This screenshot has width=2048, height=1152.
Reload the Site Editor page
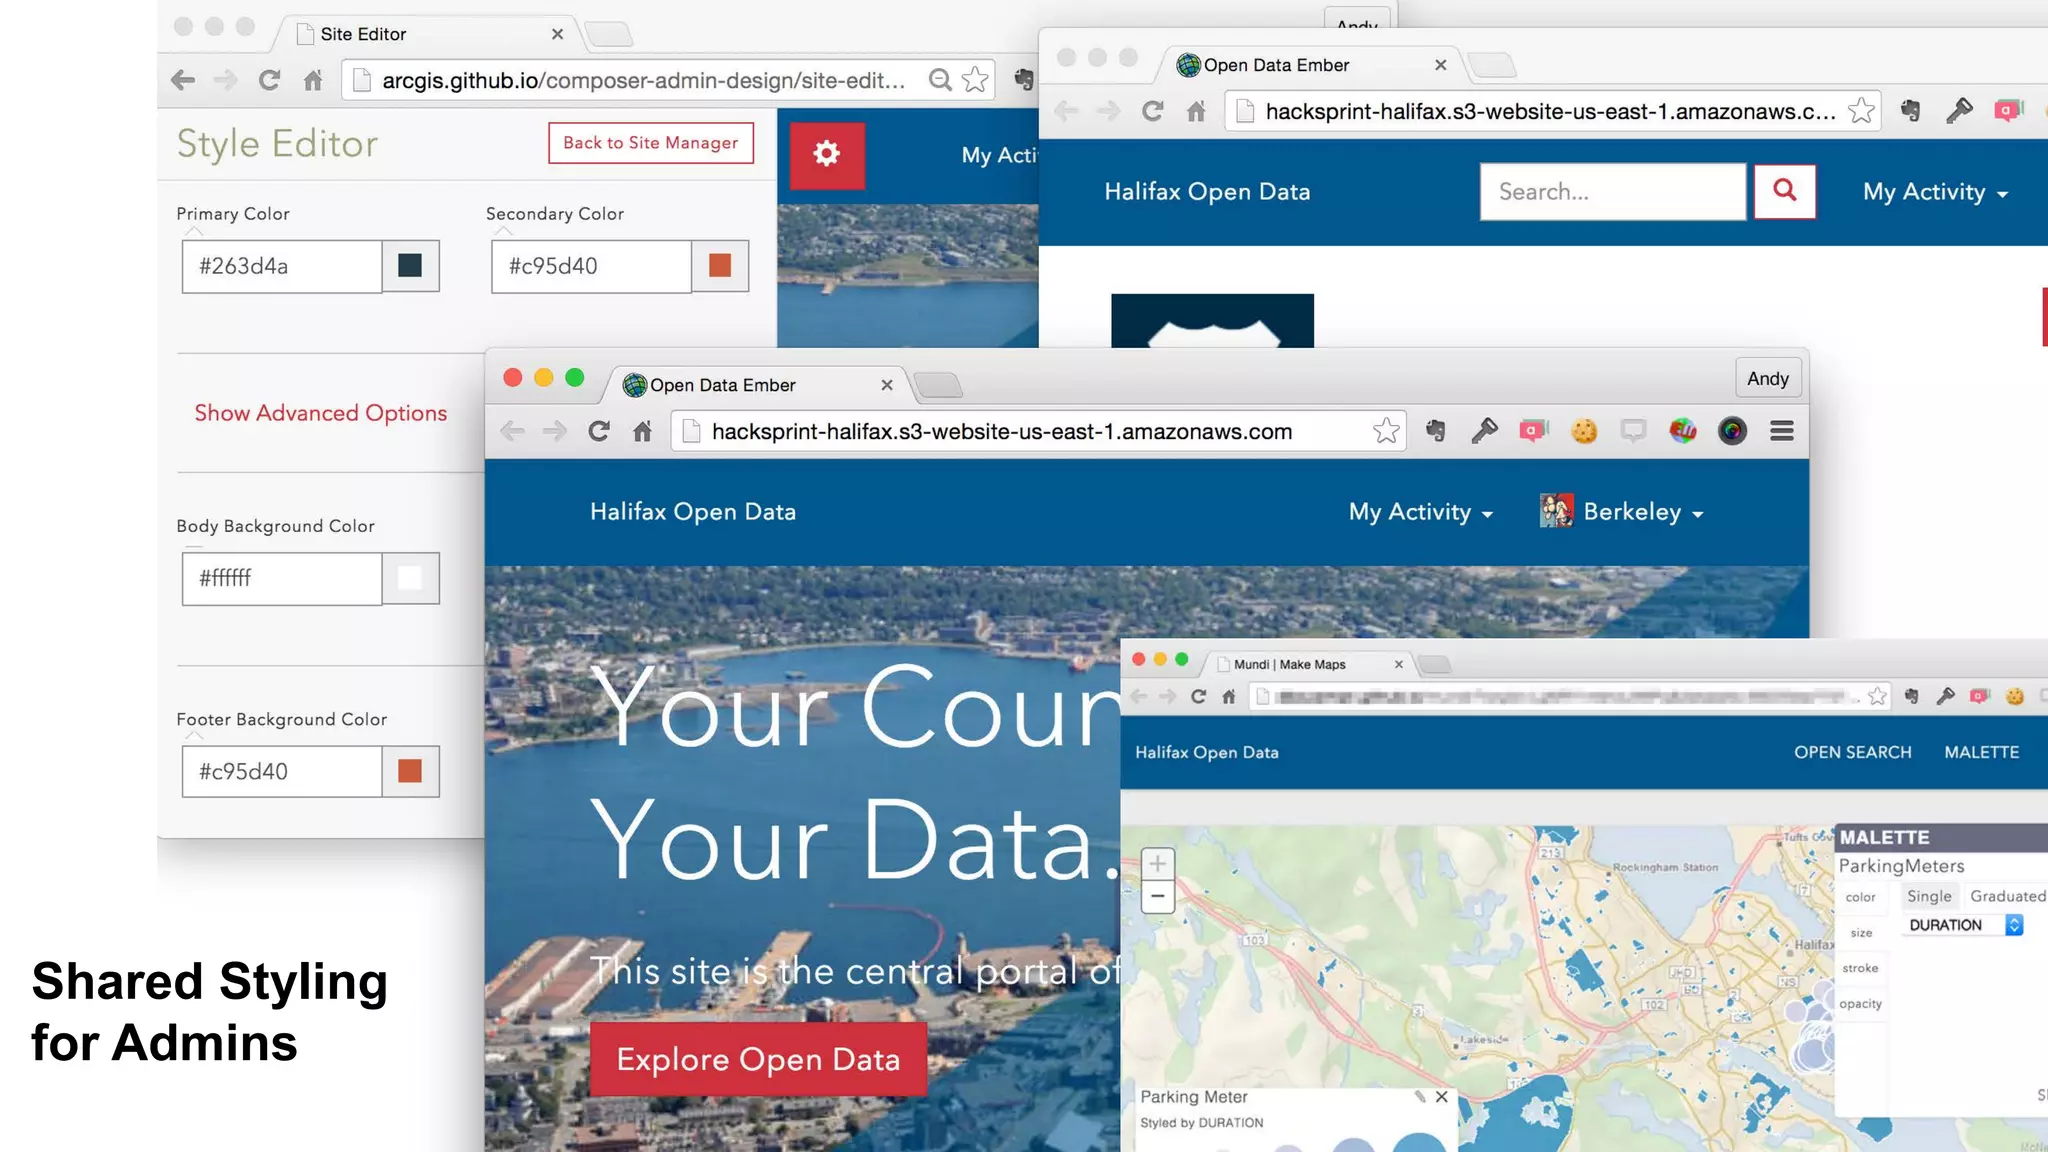(x=269, y=80)
